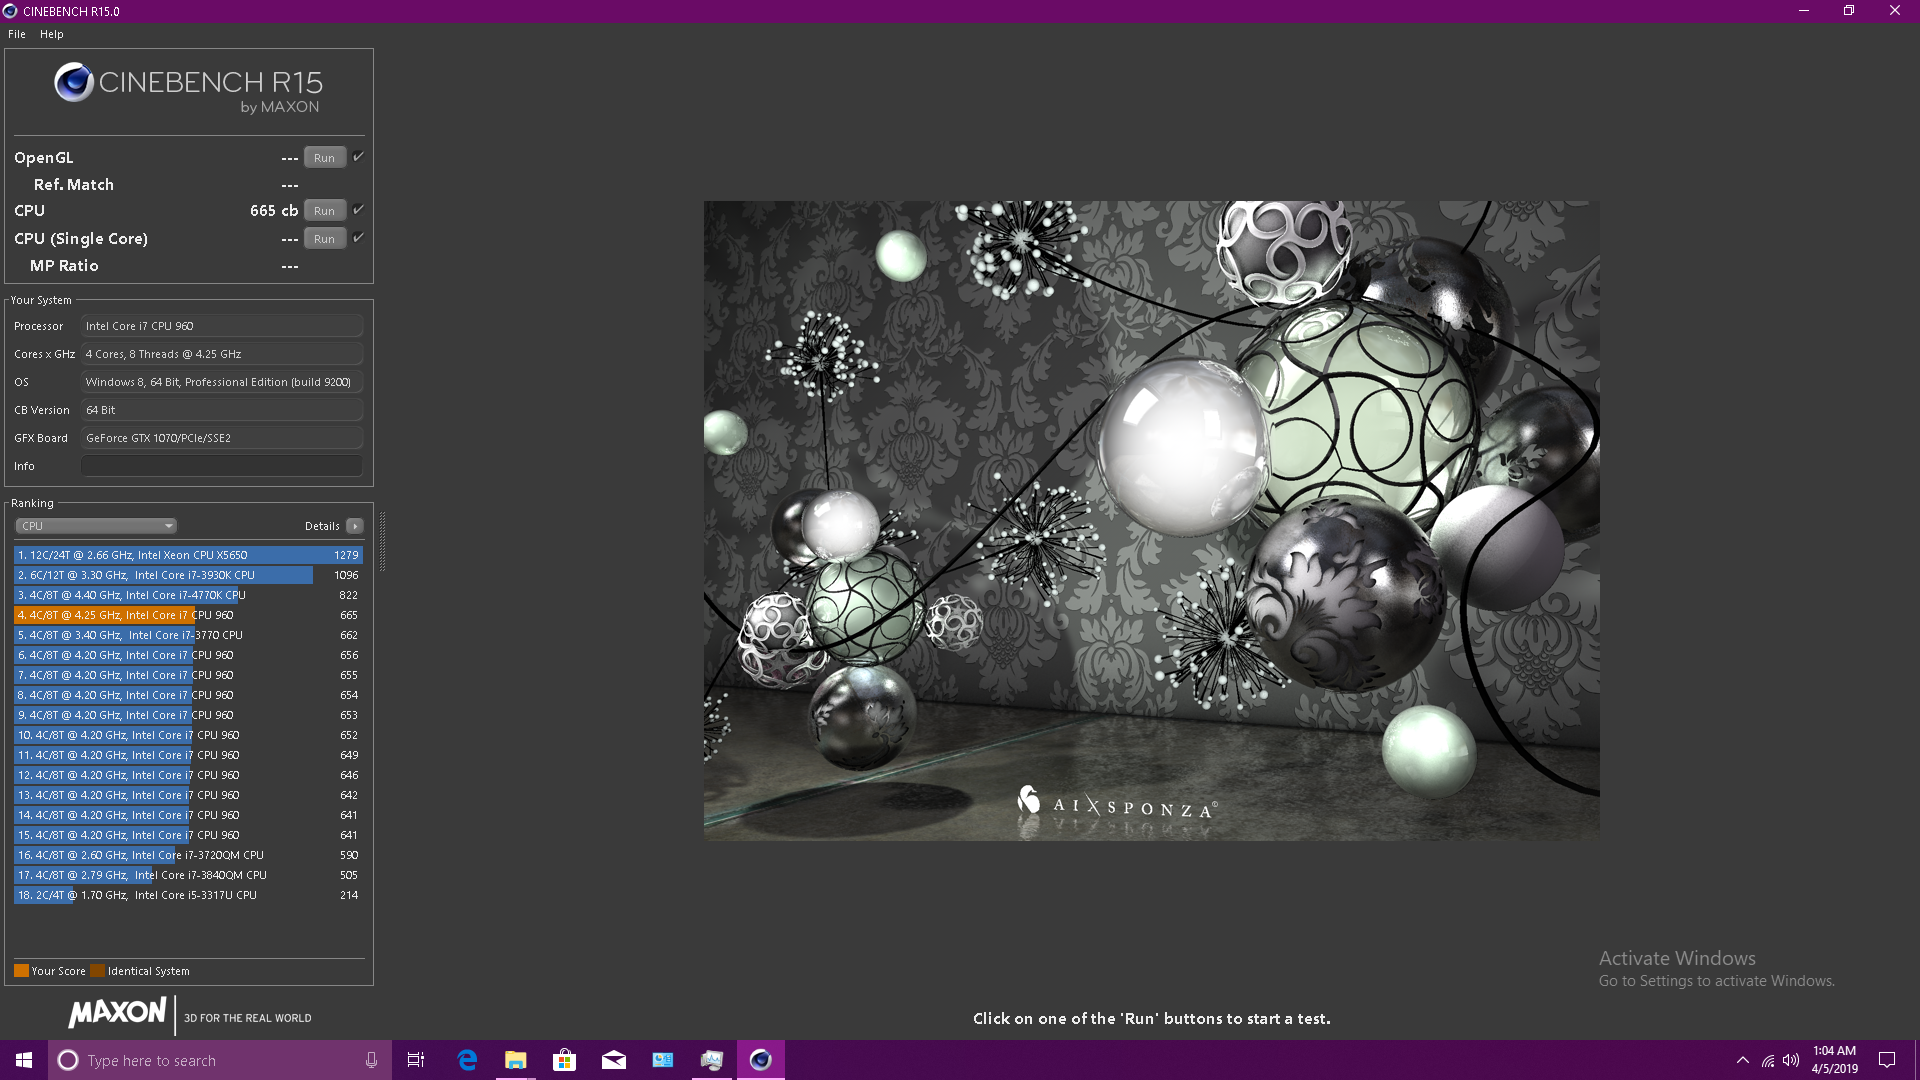
Task: Click the taskbar search box
Action: [x=220, y=1060]
